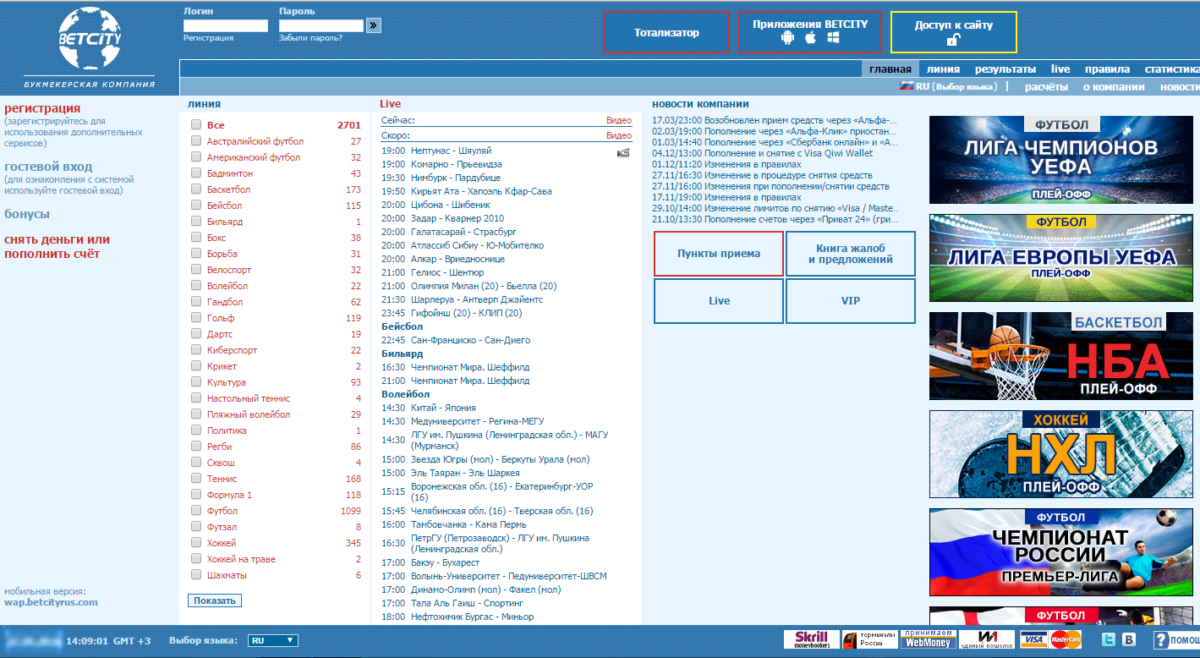Switch to результаты tab
This screenshot has width=1200, height=658.
tap(1005, 69)
